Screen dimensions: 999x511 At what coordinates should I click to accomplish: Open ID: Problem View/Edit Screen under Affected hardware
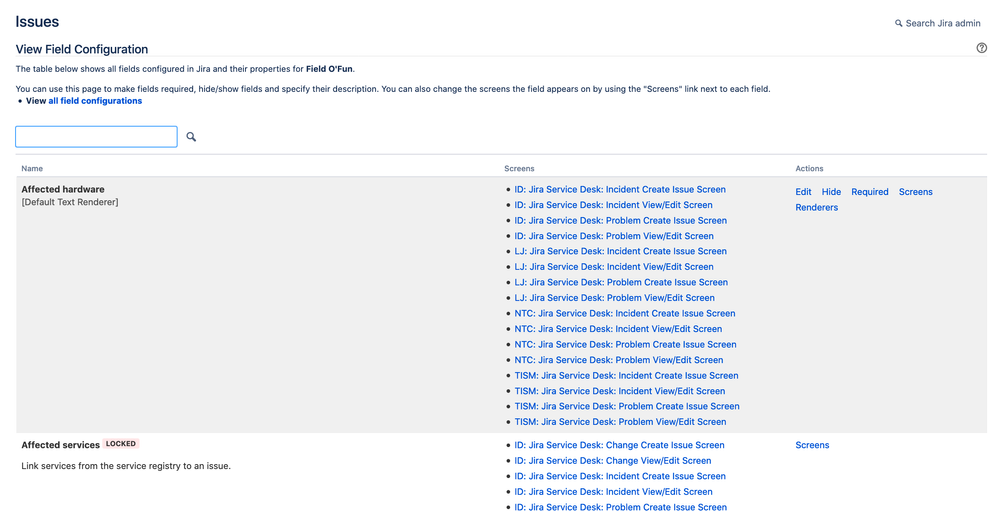tap(614, 236)
